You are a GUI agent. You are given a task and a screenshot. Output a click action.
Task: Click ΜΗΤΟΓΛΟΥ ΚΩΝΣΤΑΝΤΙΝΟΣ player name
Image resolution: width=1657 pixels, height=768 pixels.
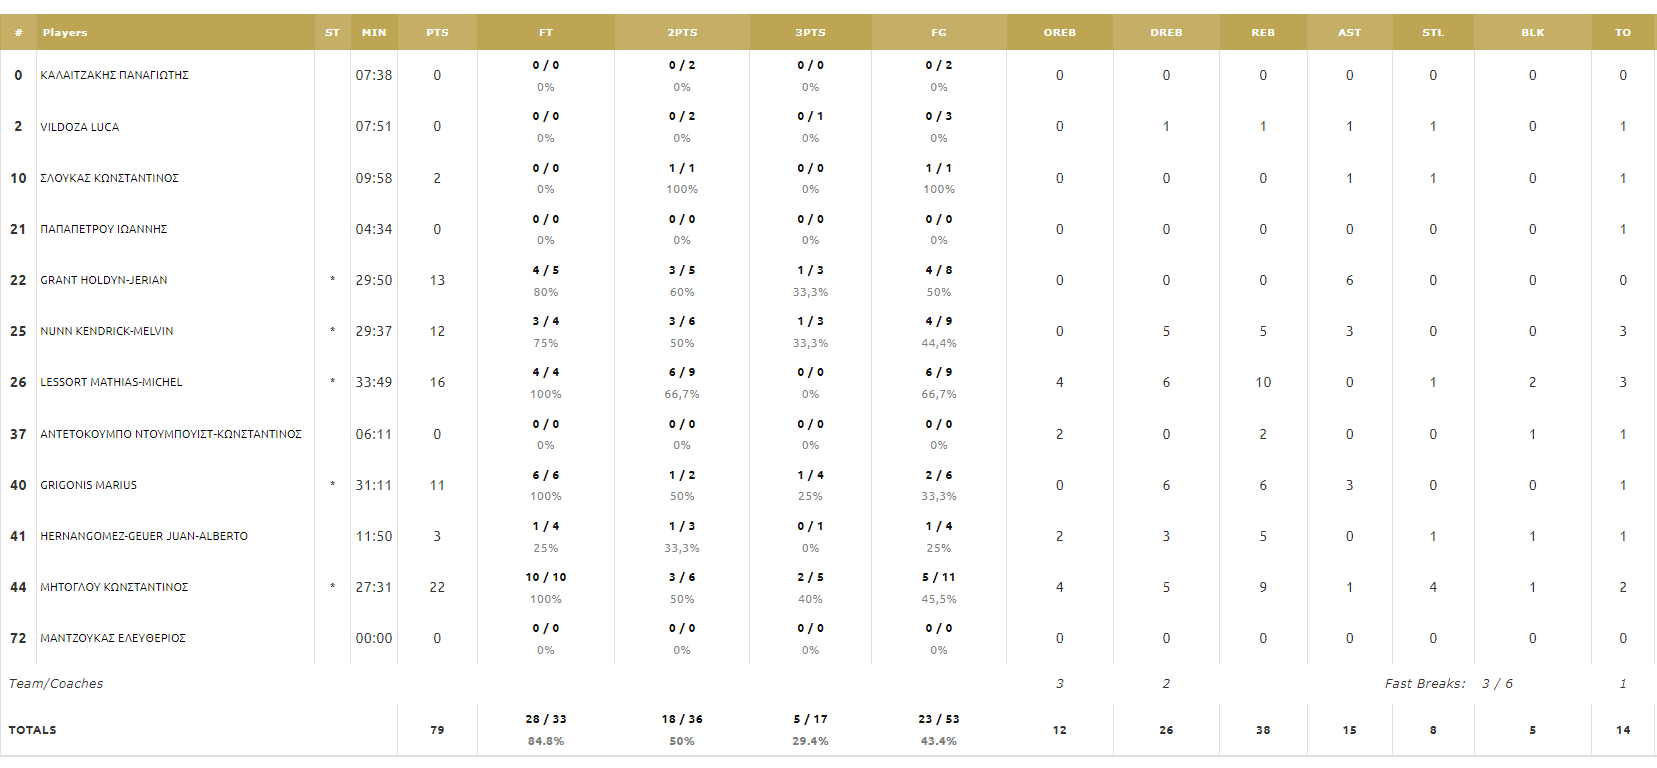(114, 587)
